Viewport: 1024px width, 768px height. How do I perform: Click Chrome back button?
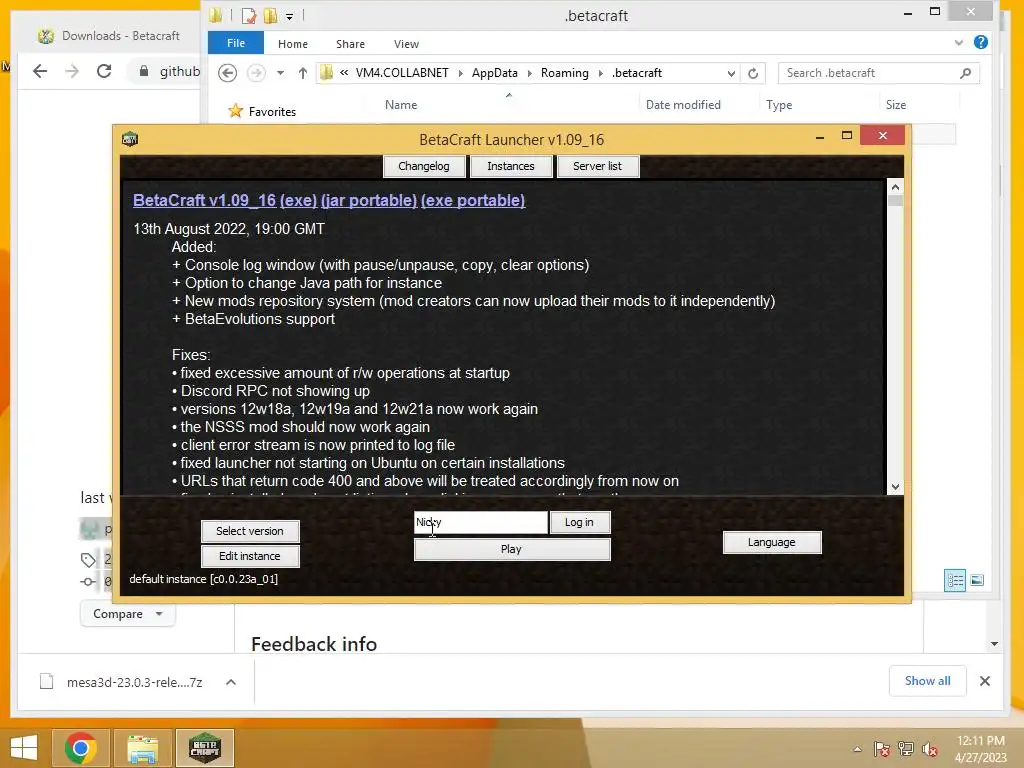[40, 71]
